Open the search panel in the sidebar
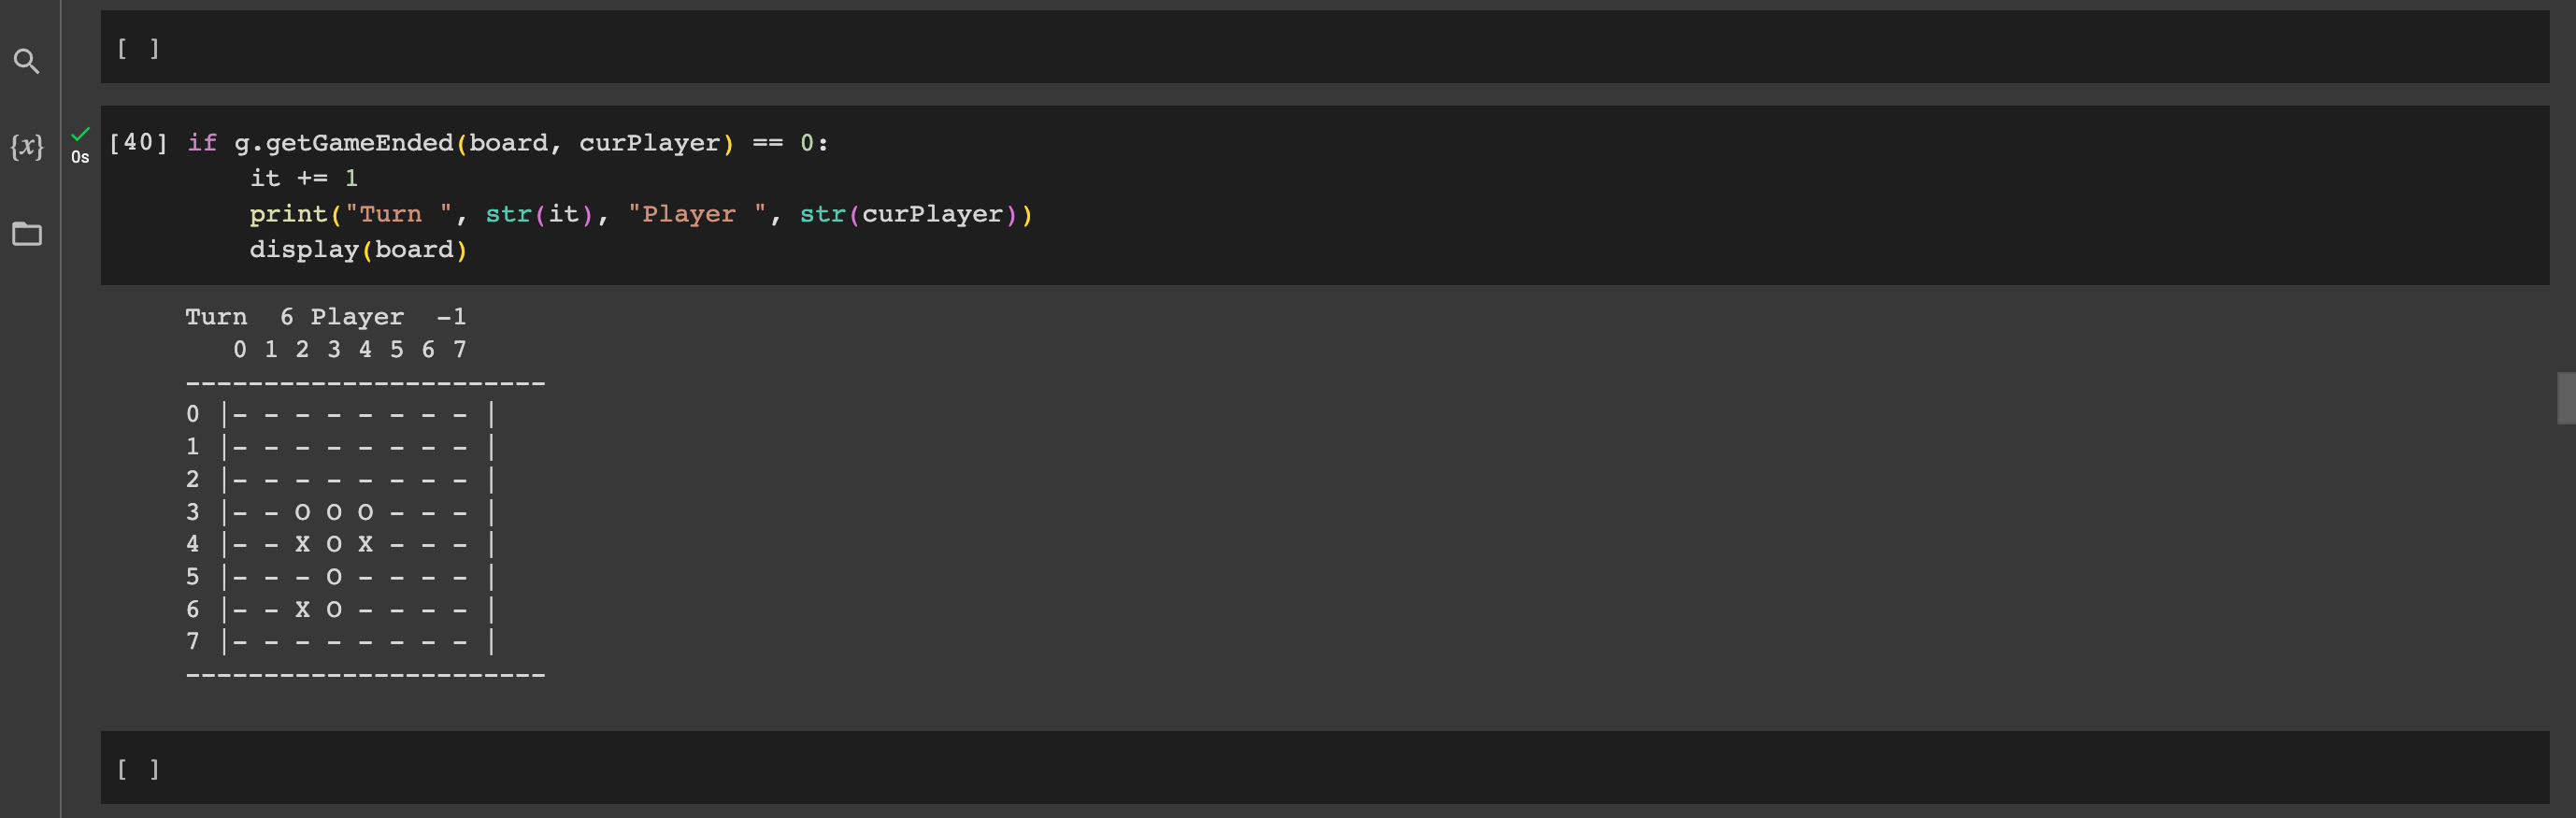Screen dimensions: 2576x818 point(27,62)
